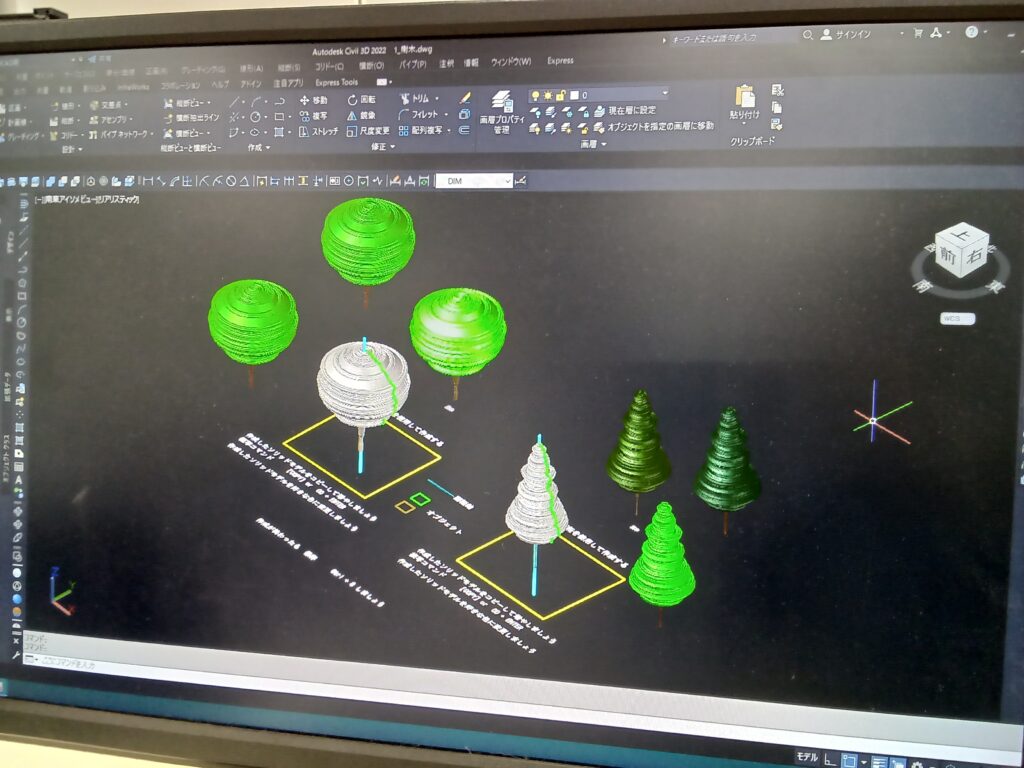
Task: Toggle the layer lightbulb on/off icon
Action: (x=536, y=95)
